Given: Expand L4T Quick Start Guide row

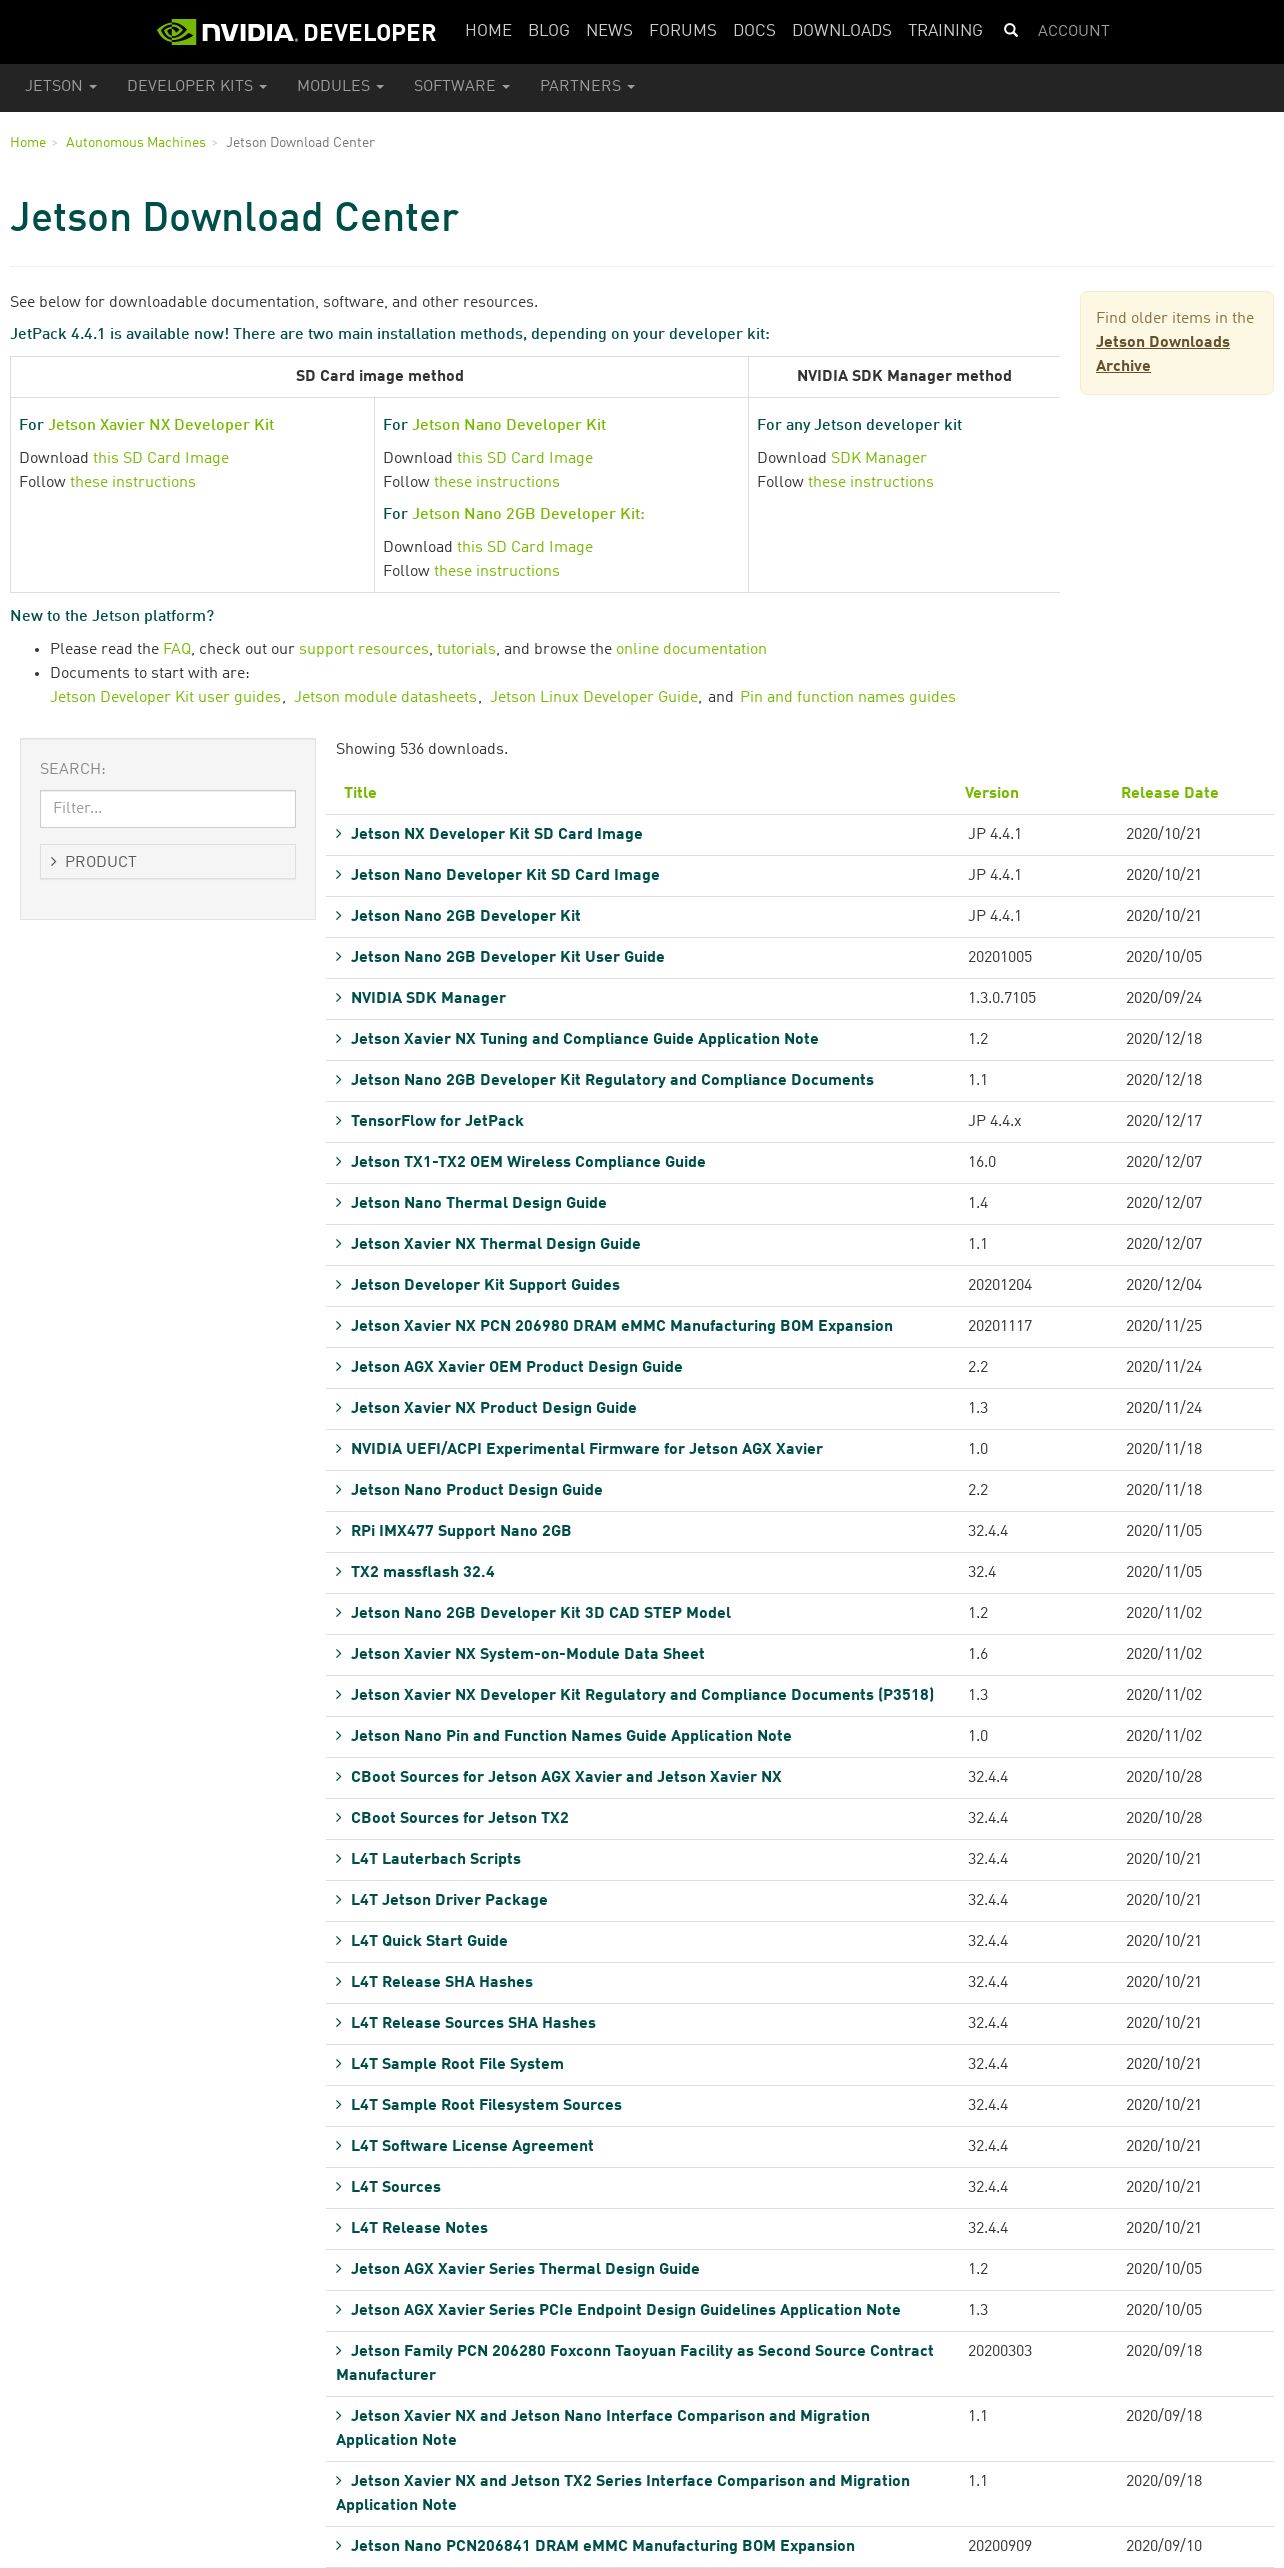Looking at the screenshot, I should (x=429, y=1941).
